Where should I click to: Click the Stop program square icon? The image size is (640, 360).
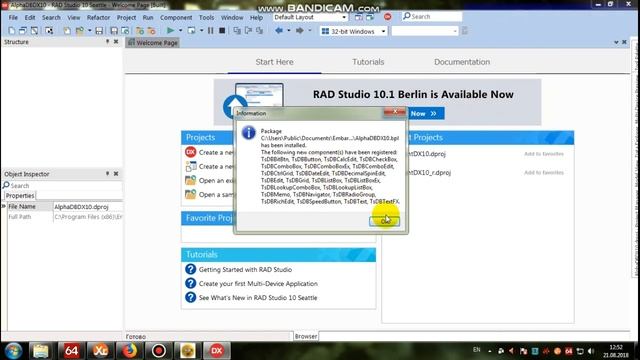click(222, 31)
